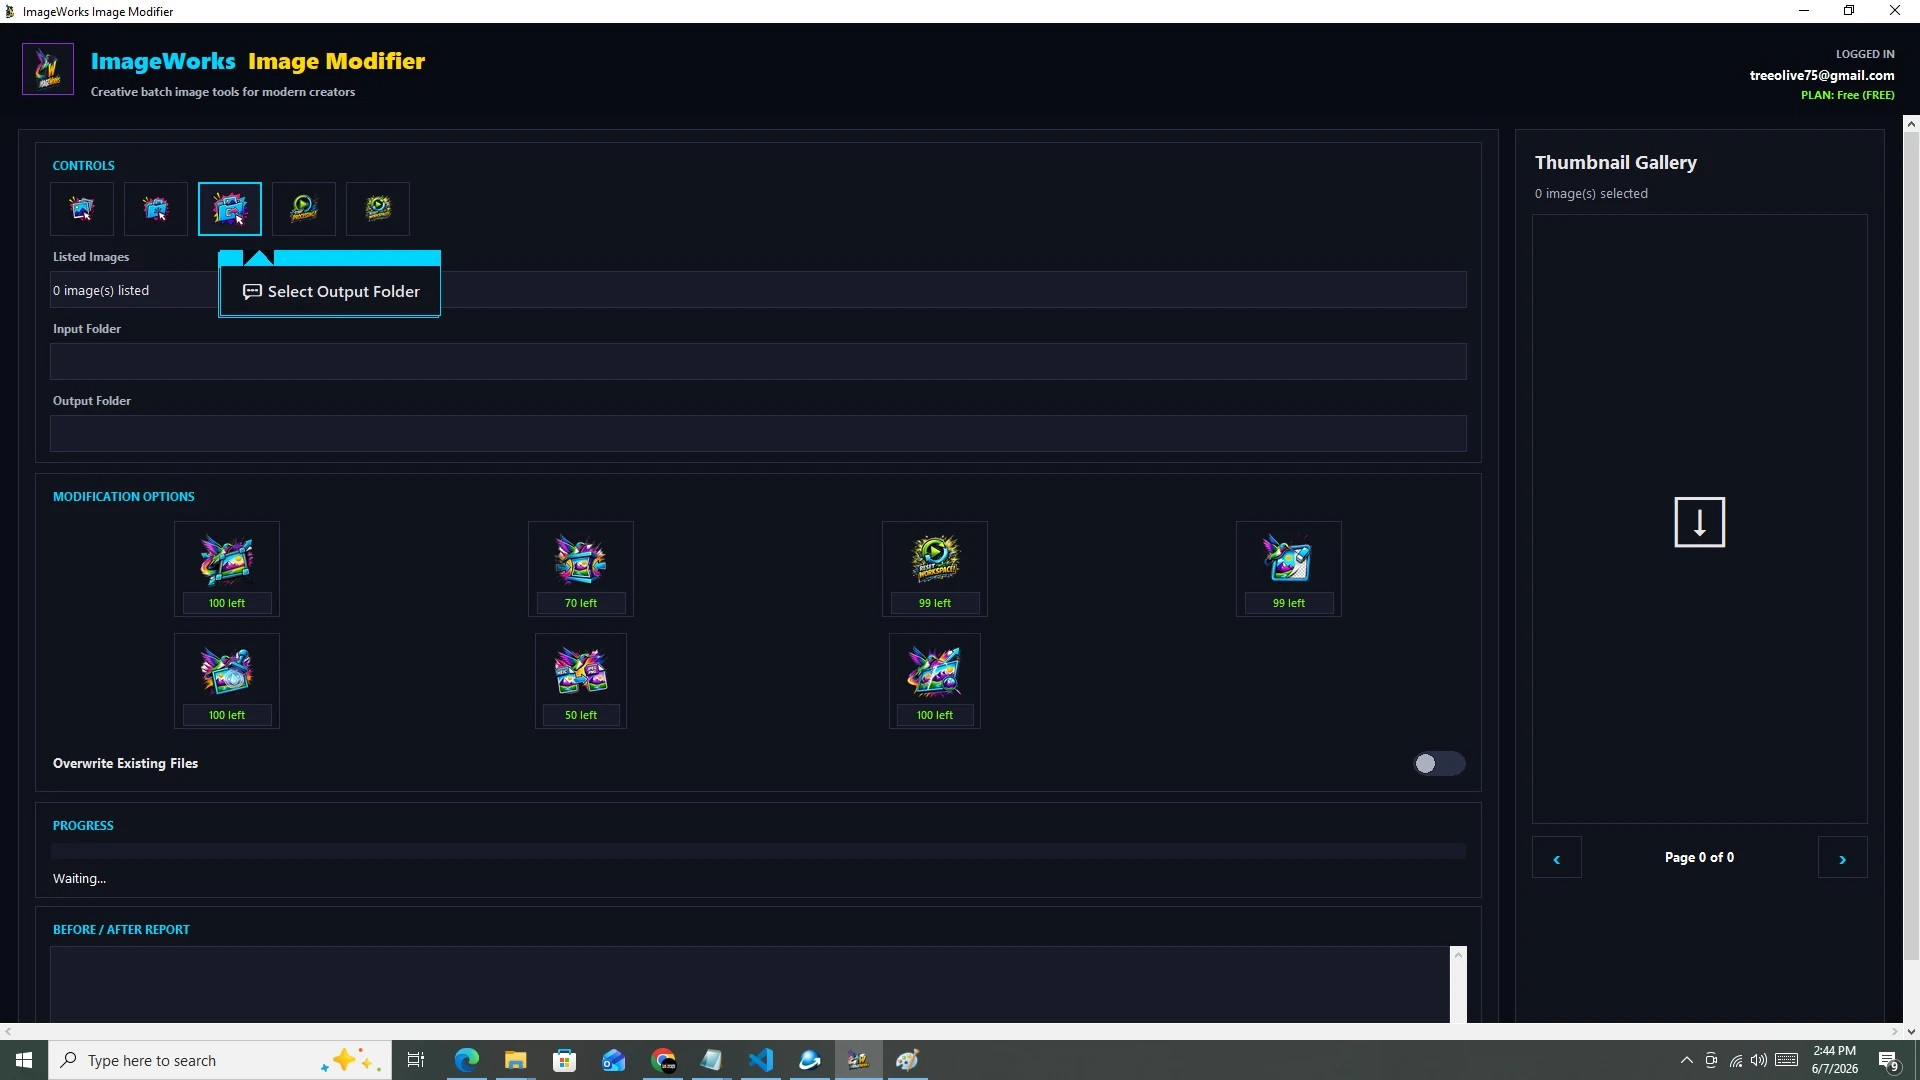Click the download arrow icon in Thumbnail Gallery
The height and width of the screenshot is (1080, 1920).
pyautogui.click(x=1700, y=522)
